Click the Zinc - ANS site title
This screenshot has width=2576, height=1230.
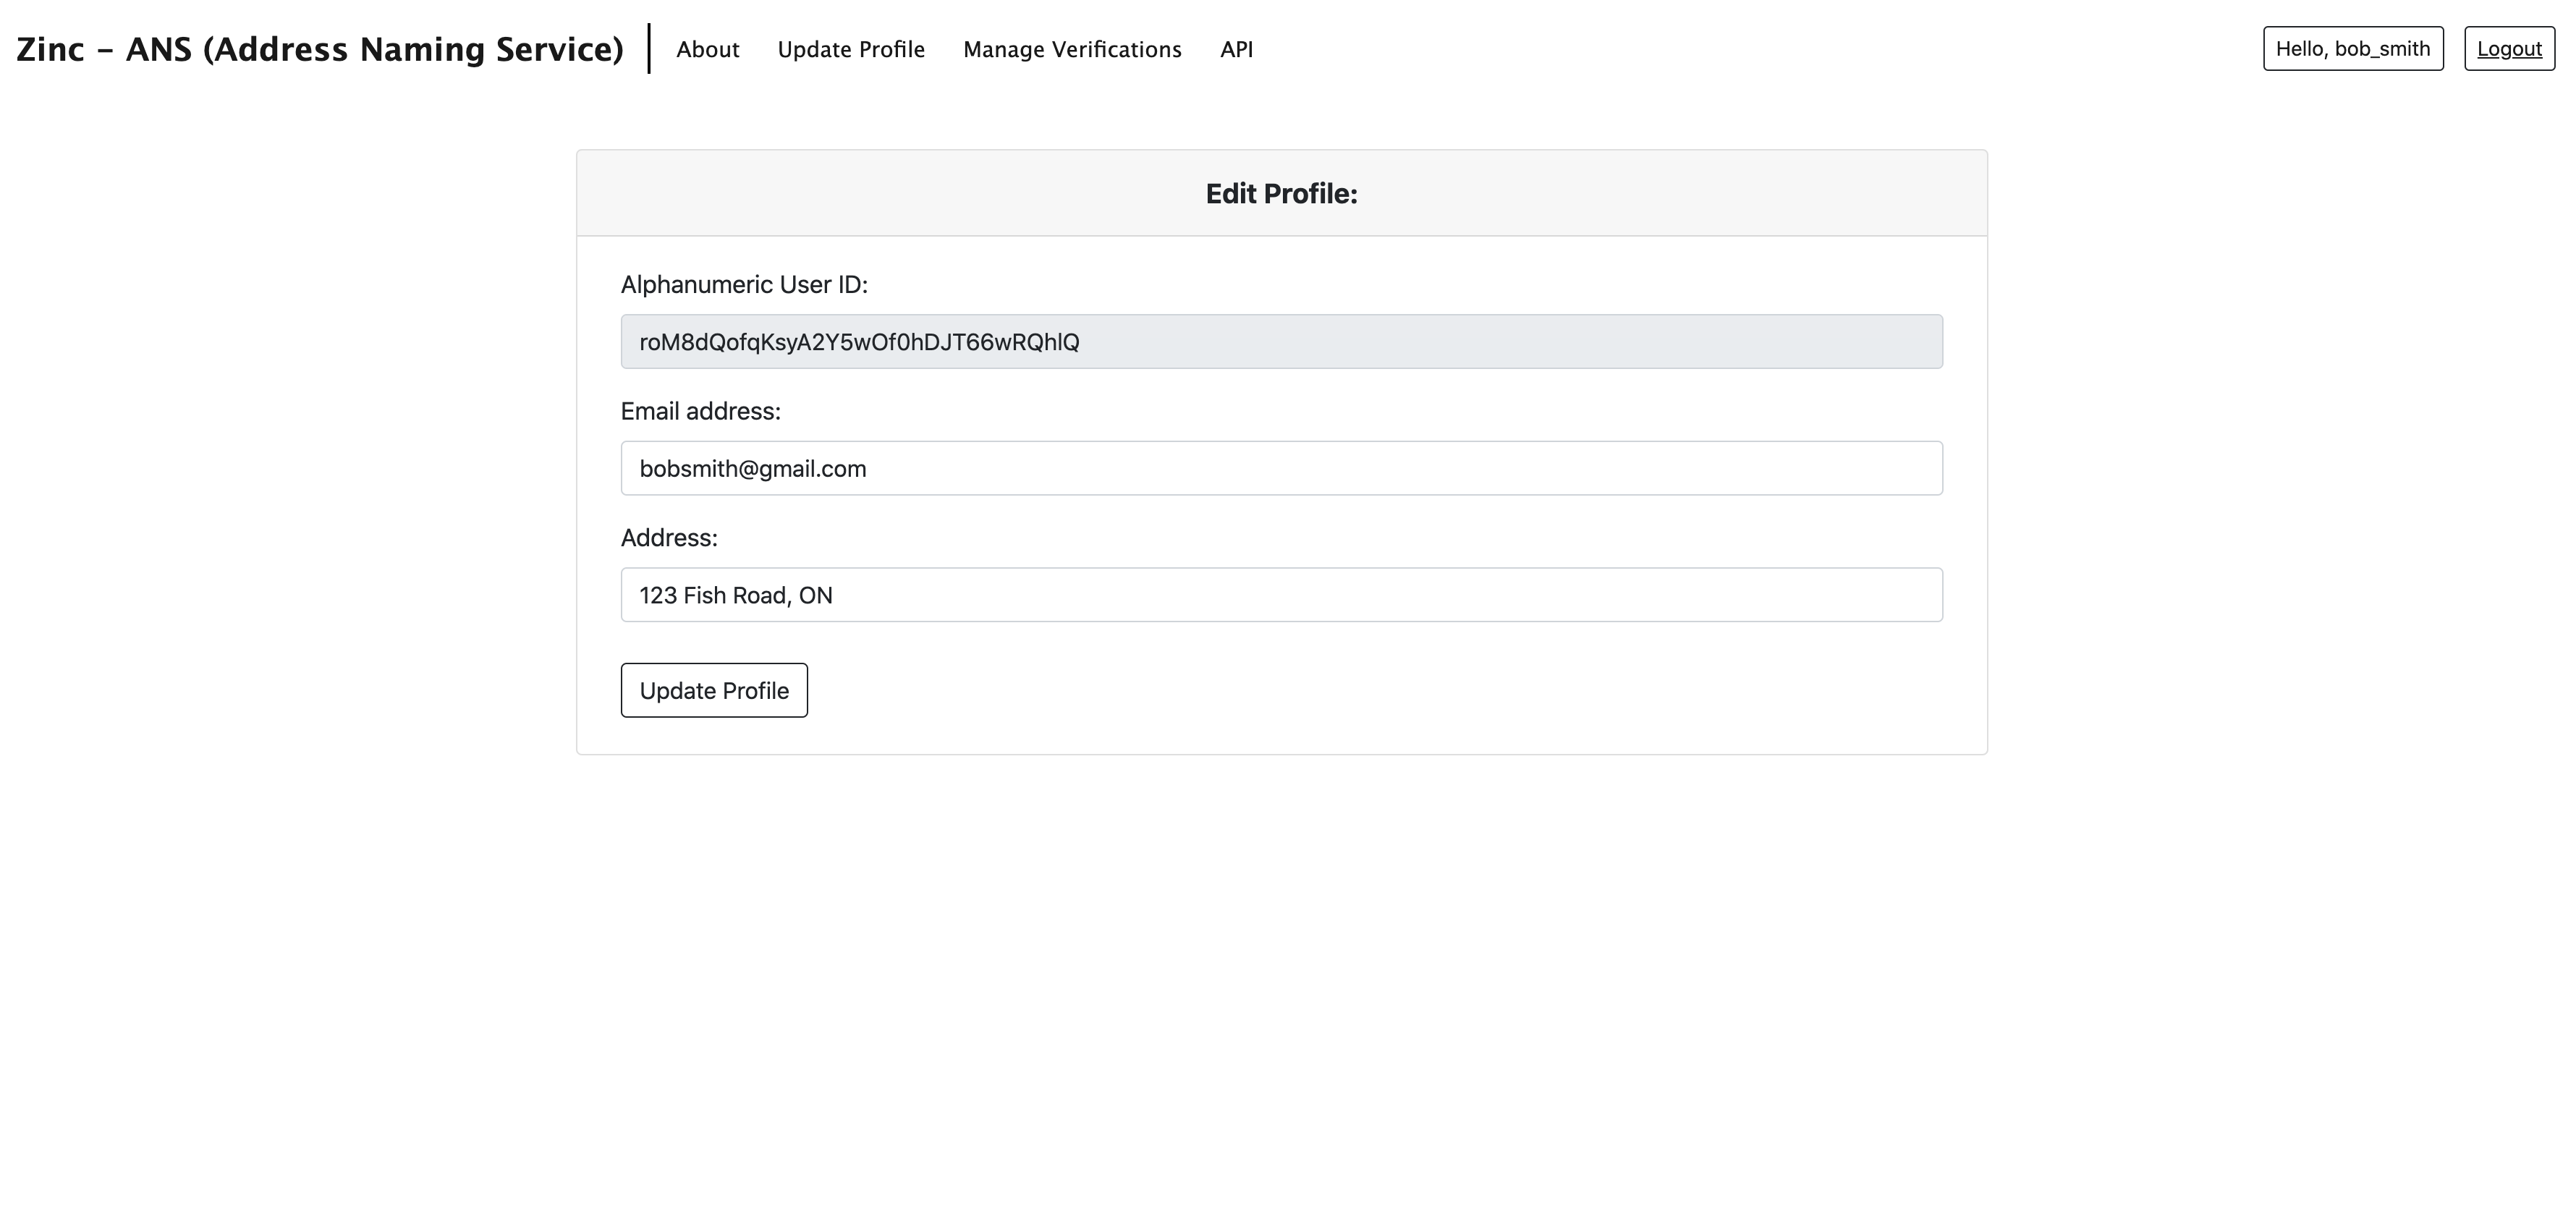[320, 49]
